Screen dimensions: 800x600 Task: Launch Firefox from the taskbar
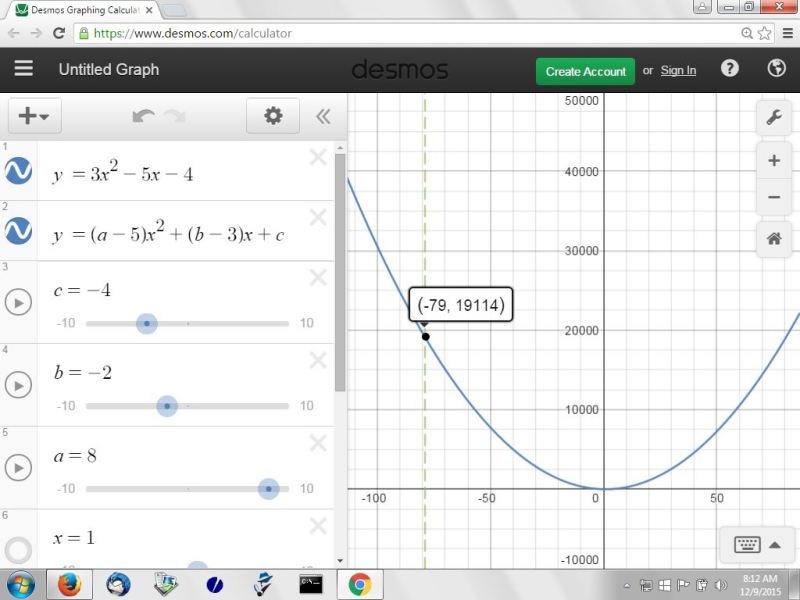click(69, 585)
